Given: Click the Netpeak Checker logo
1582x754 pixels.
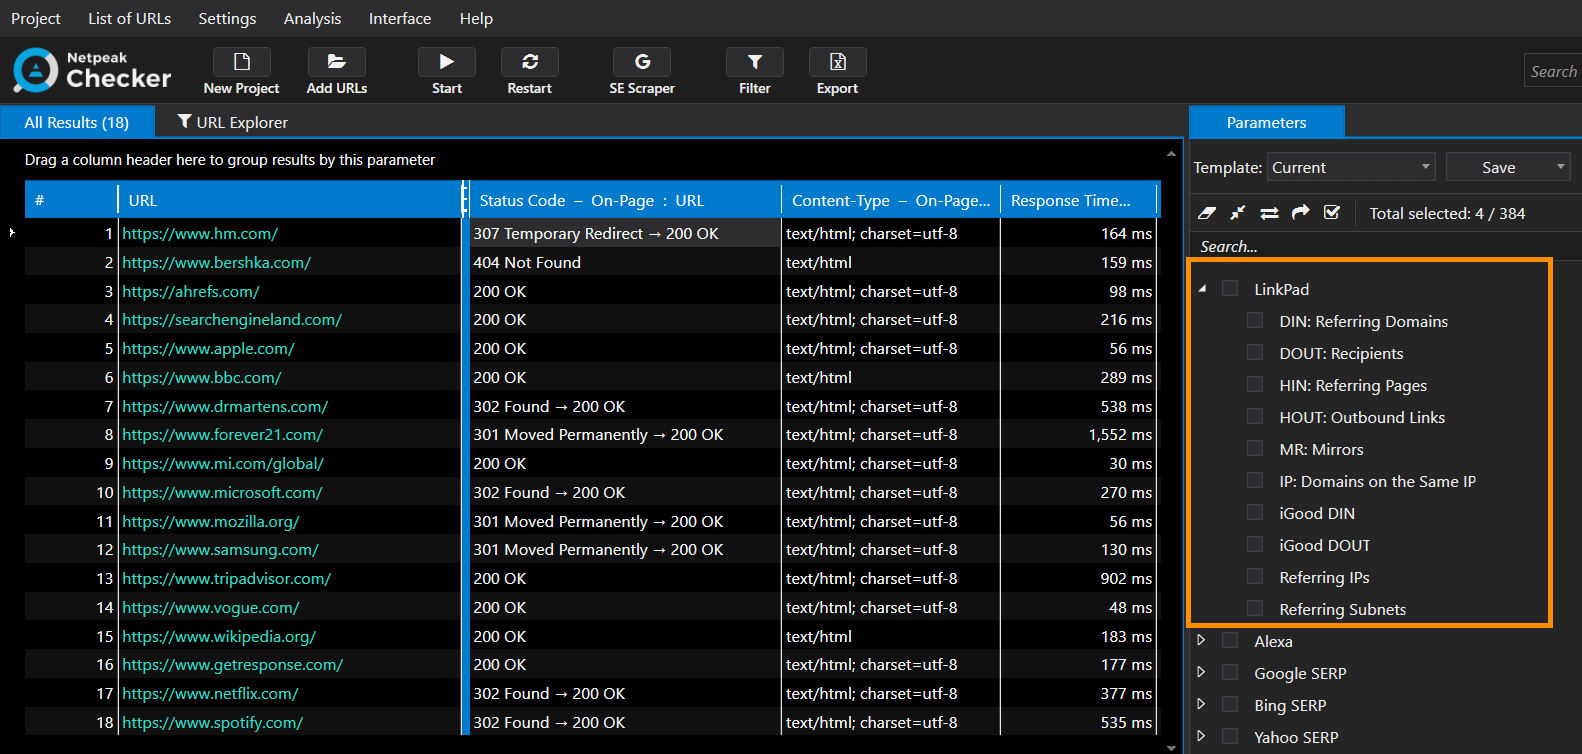Looking at the screenshot, I should tap(92, 71).
